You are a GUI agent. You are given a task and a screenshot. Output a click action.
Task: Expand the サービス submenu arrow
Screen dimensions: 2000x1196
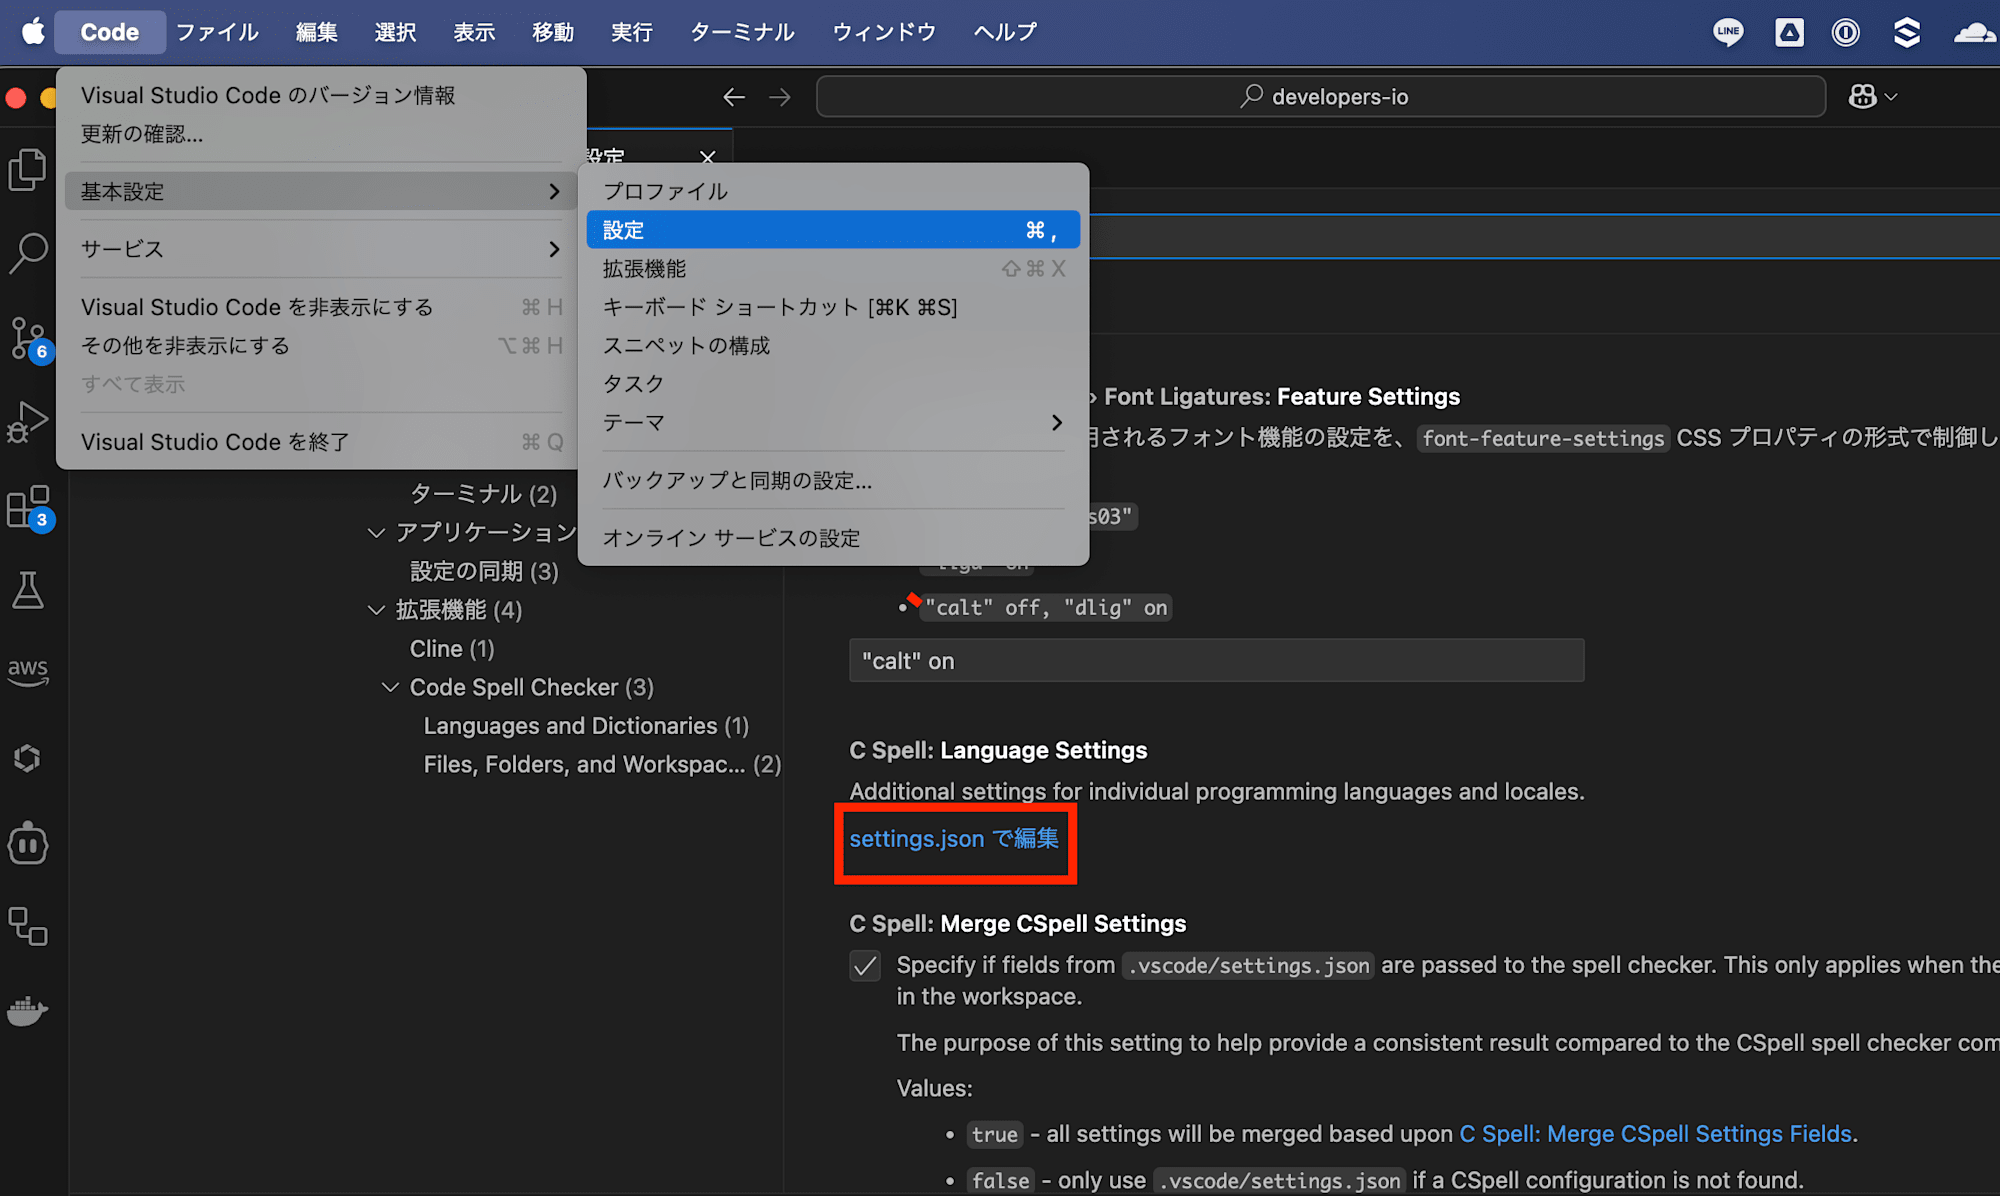[x=555, y=249]
